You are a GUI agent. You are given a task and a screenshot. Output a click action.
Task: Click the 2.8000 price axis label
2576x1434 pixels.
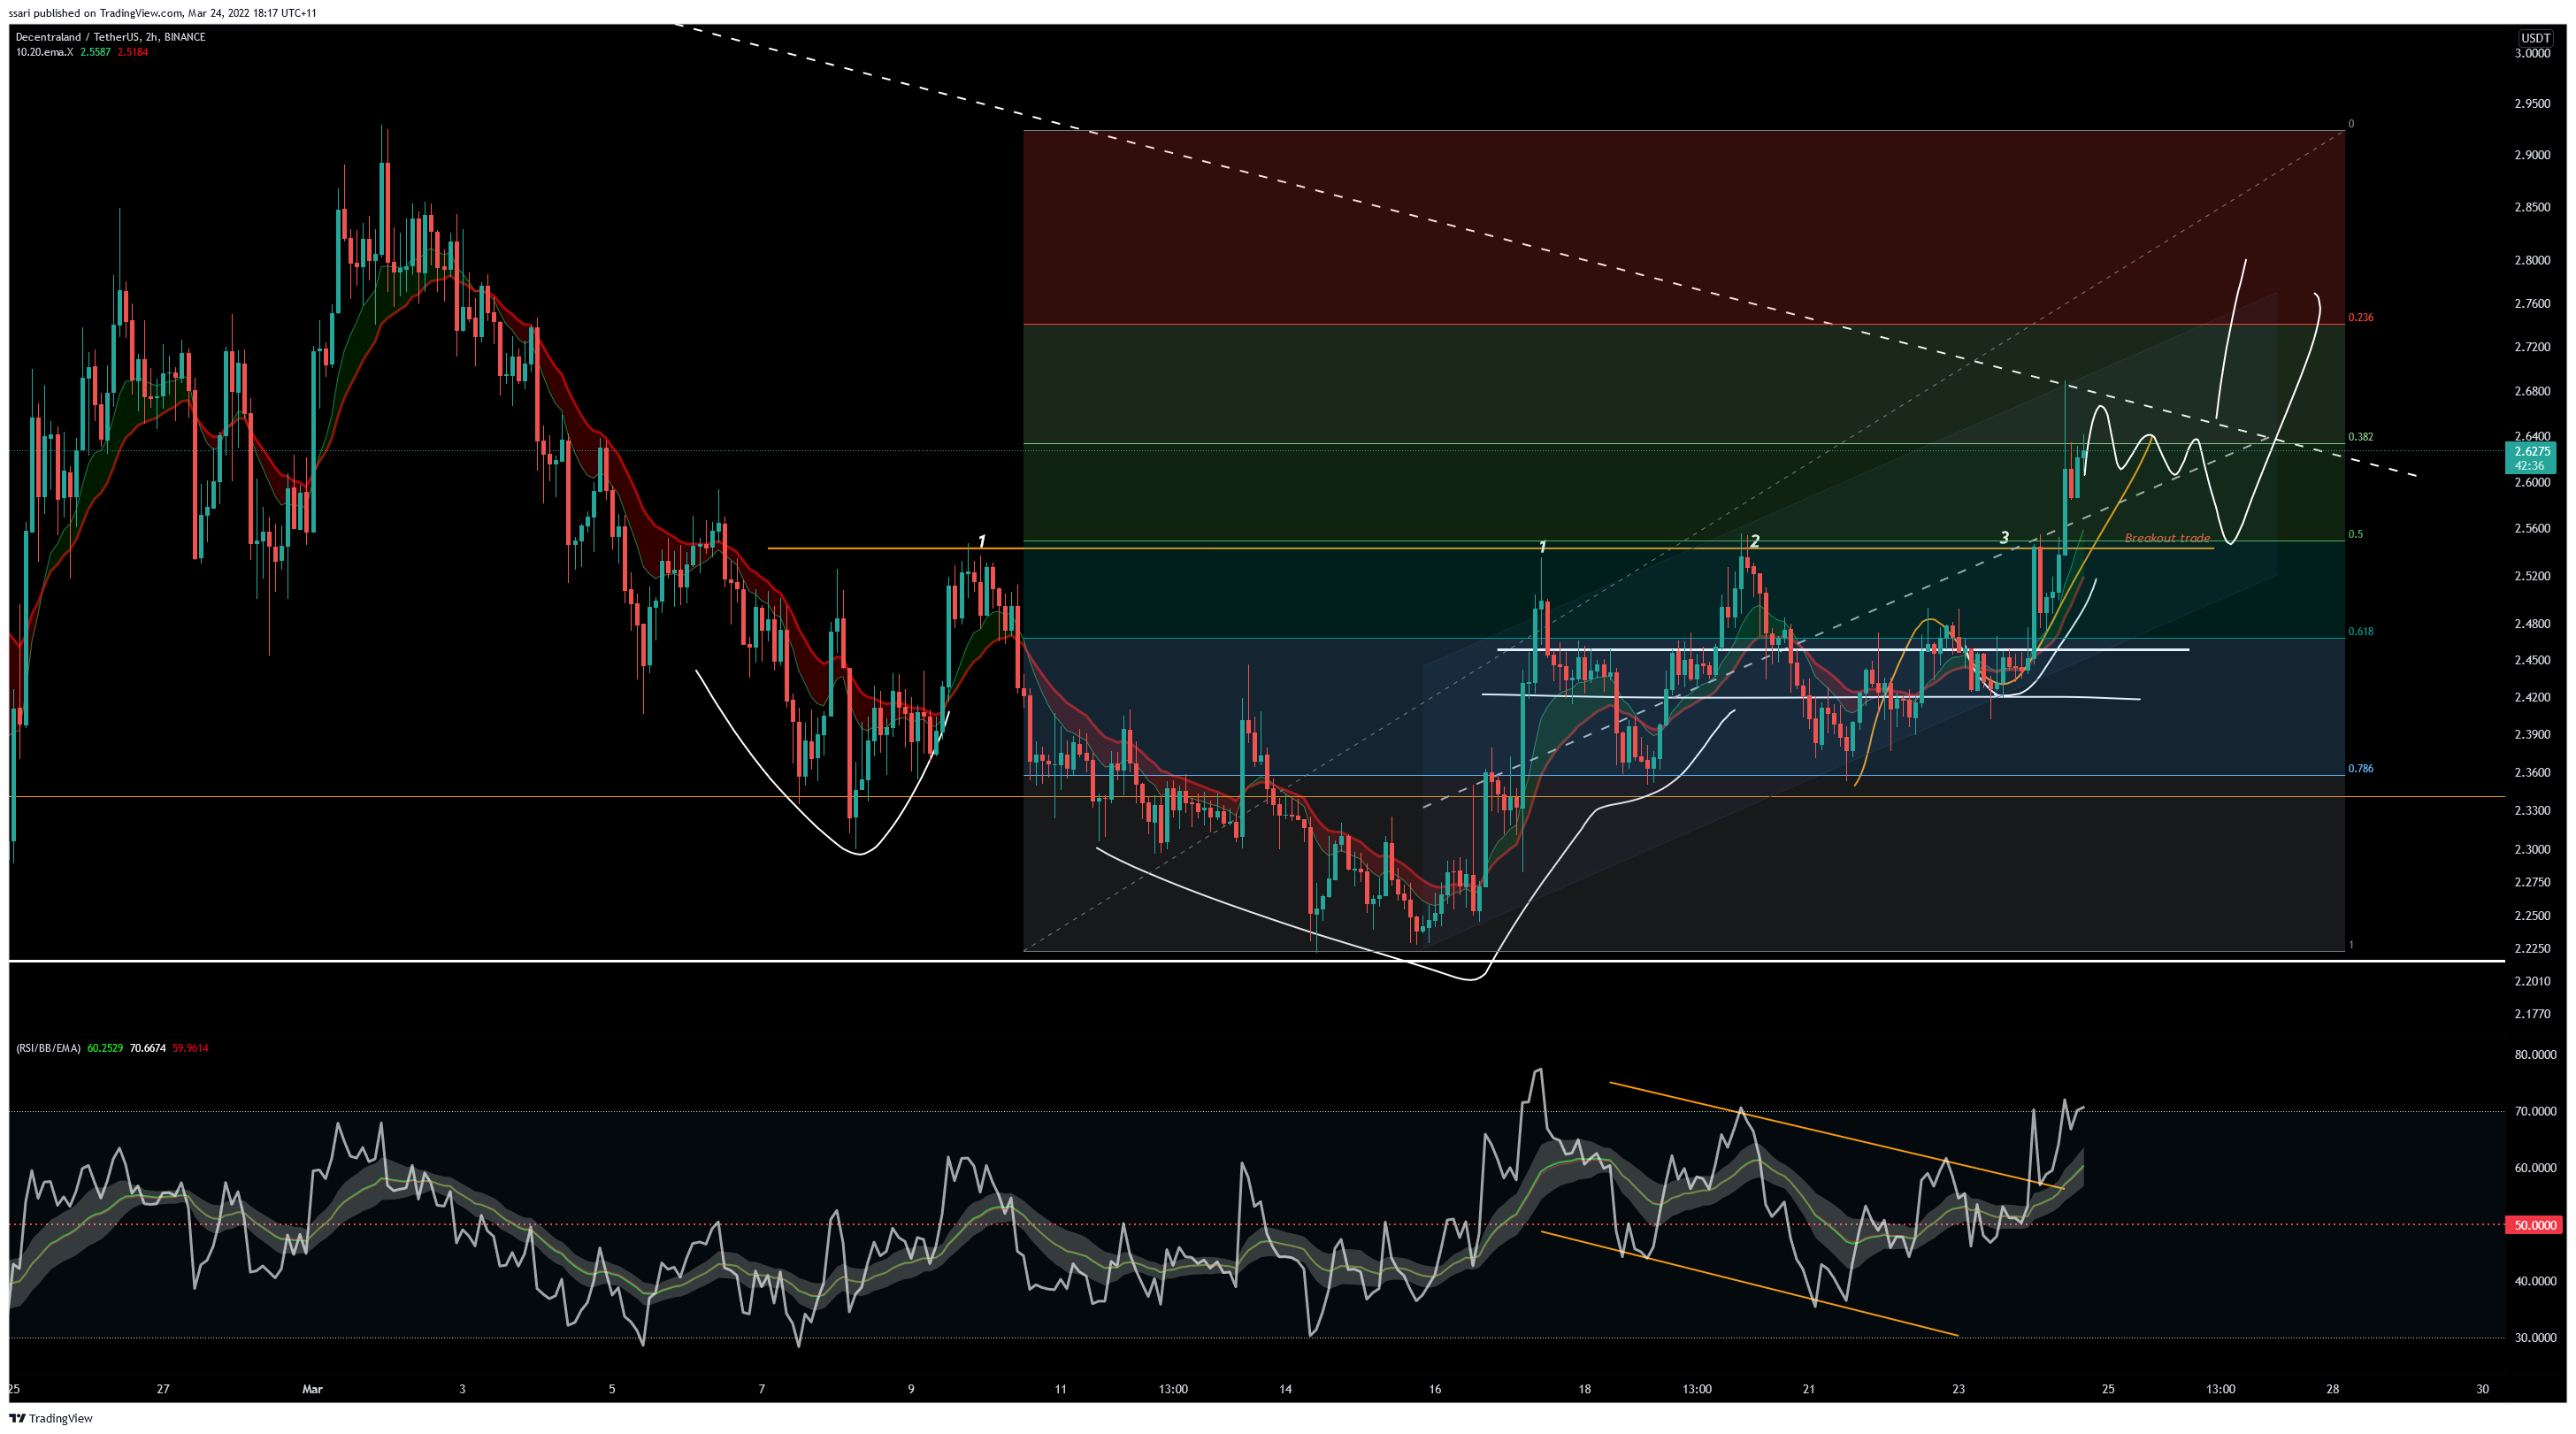point(2532,260)
